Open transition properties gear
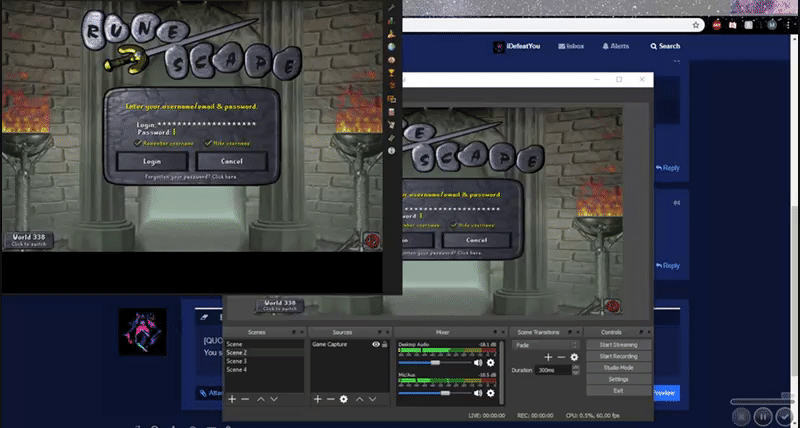 coord(574,358)
